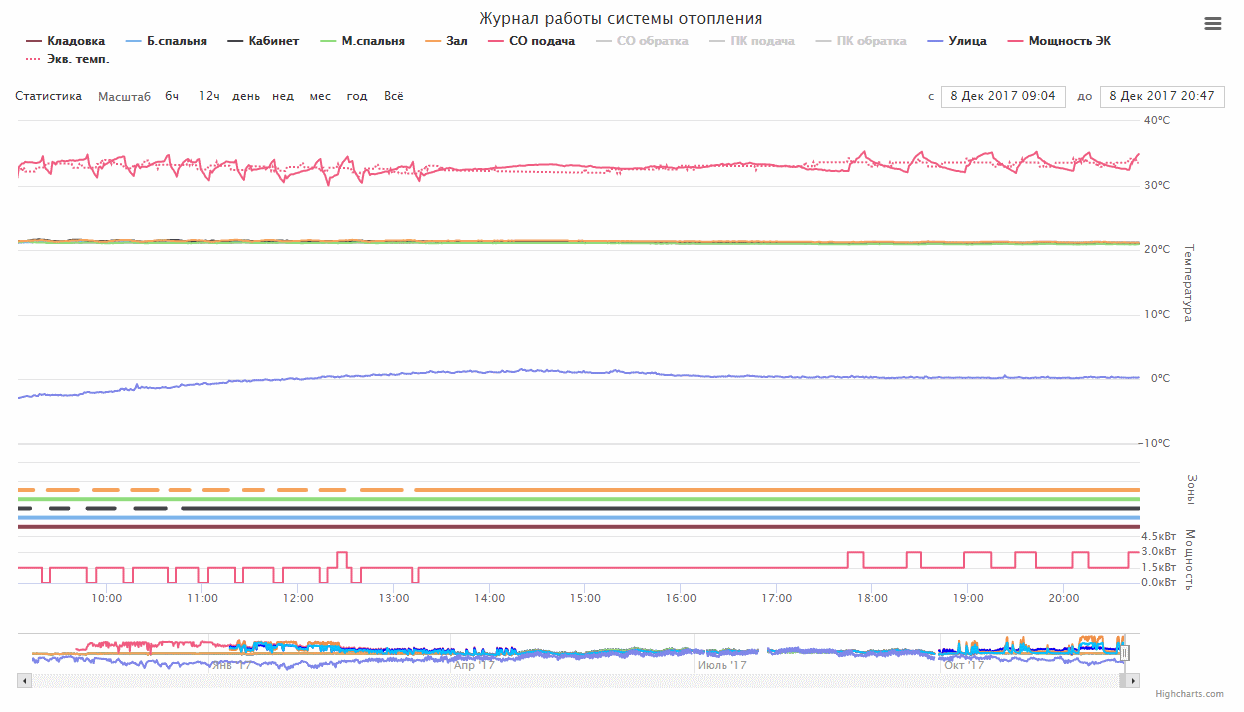Toggle the Зал legend entry
Screen dimensions: 1244x712
(x=446, y=41)
